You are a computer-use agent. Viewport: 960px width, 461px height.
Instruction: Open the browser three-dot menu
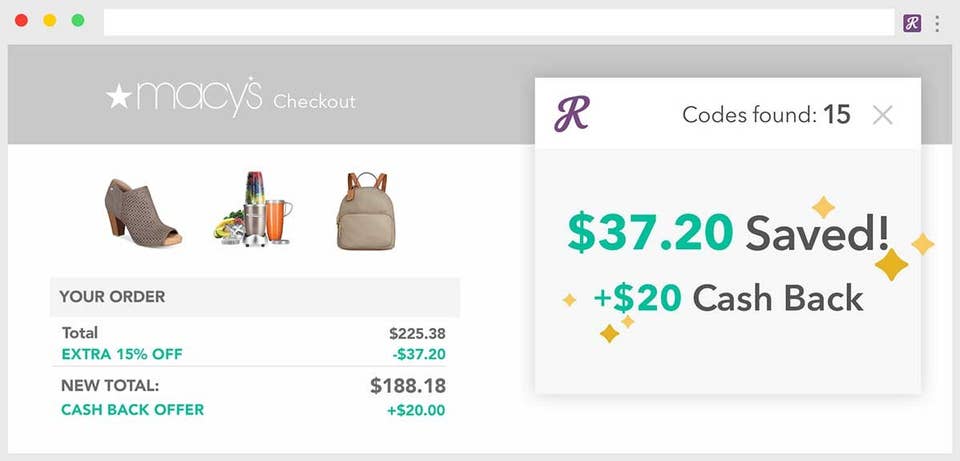[937, 23]
